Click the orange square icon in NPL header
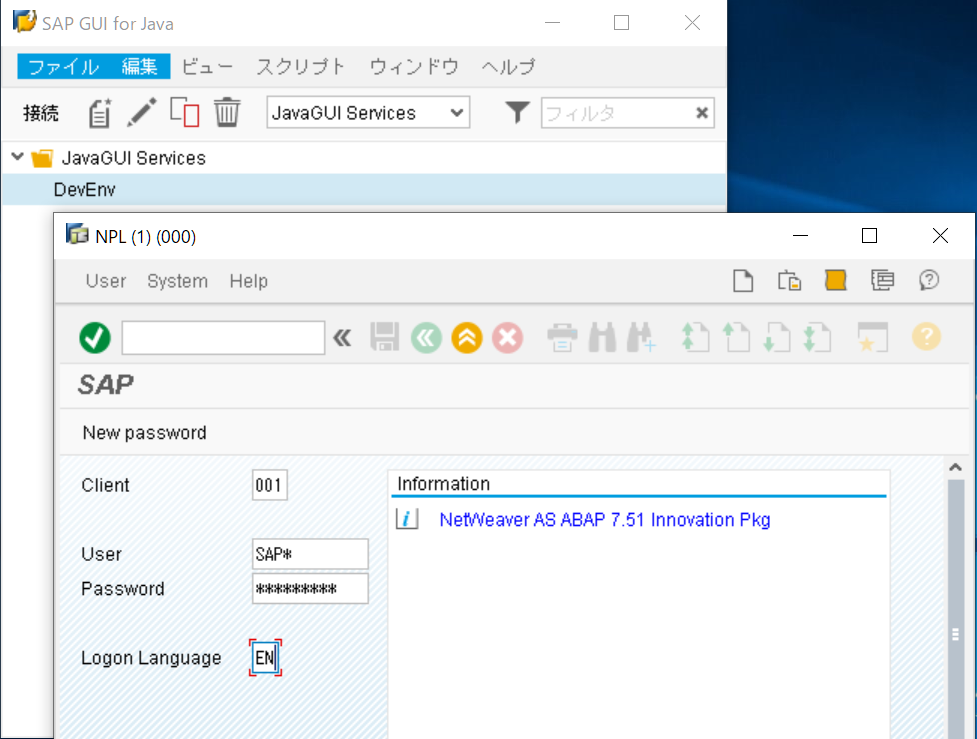The width and height of the screenshot is (977, 739). [836, 280]
